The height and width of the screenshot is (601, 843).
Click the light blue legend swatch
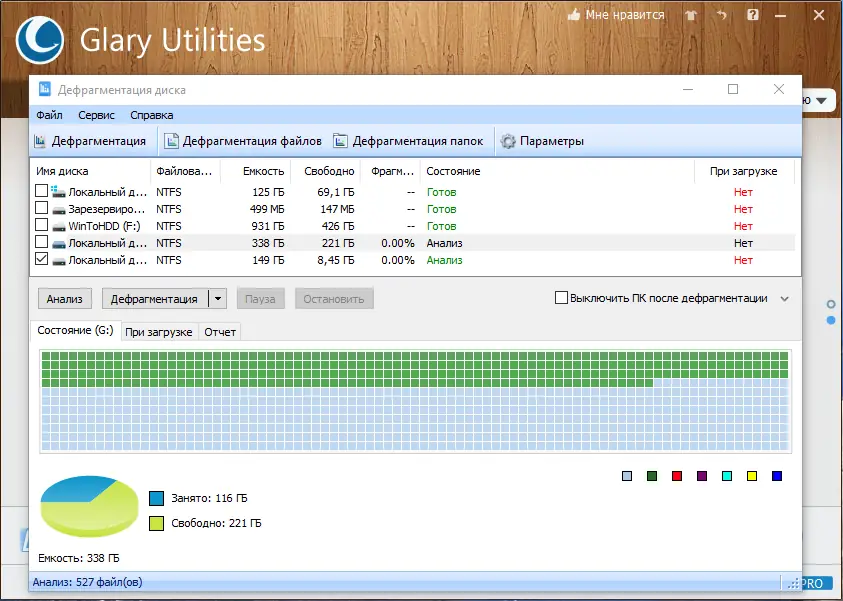click(x=627, y=476)
